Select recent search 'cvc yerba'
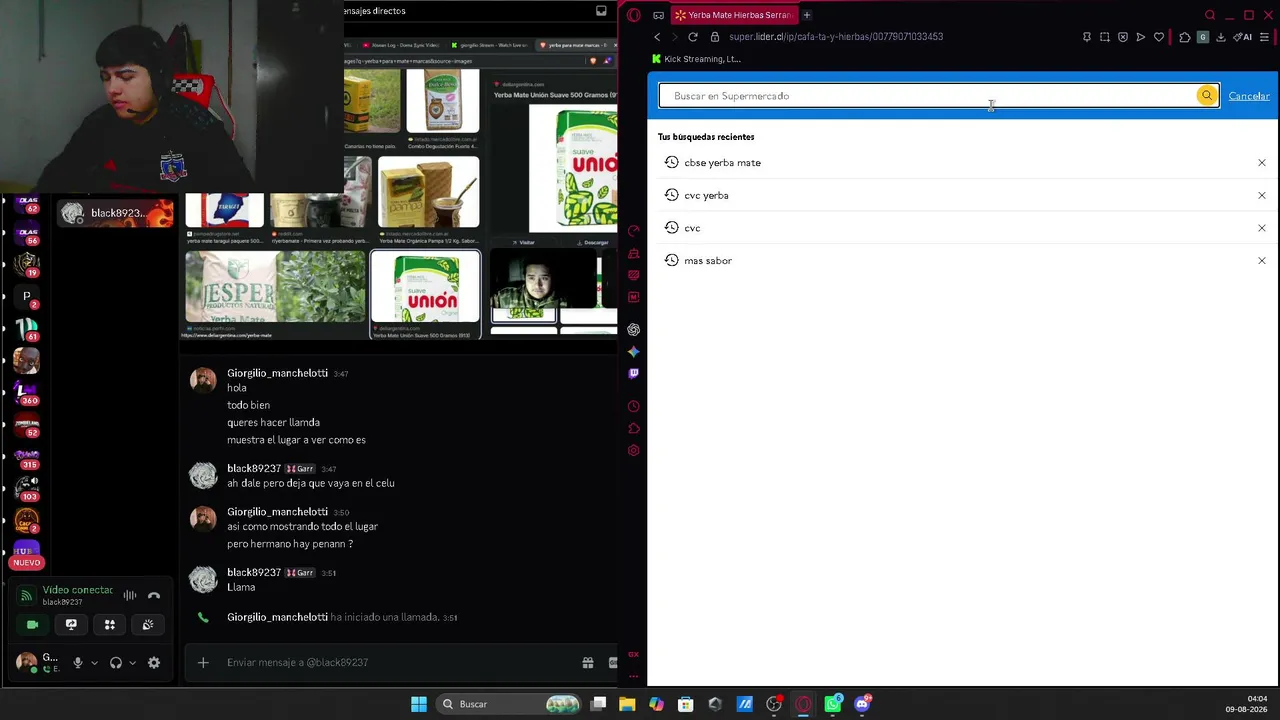This screenshot has height=720, width=1280. [706, 196]
